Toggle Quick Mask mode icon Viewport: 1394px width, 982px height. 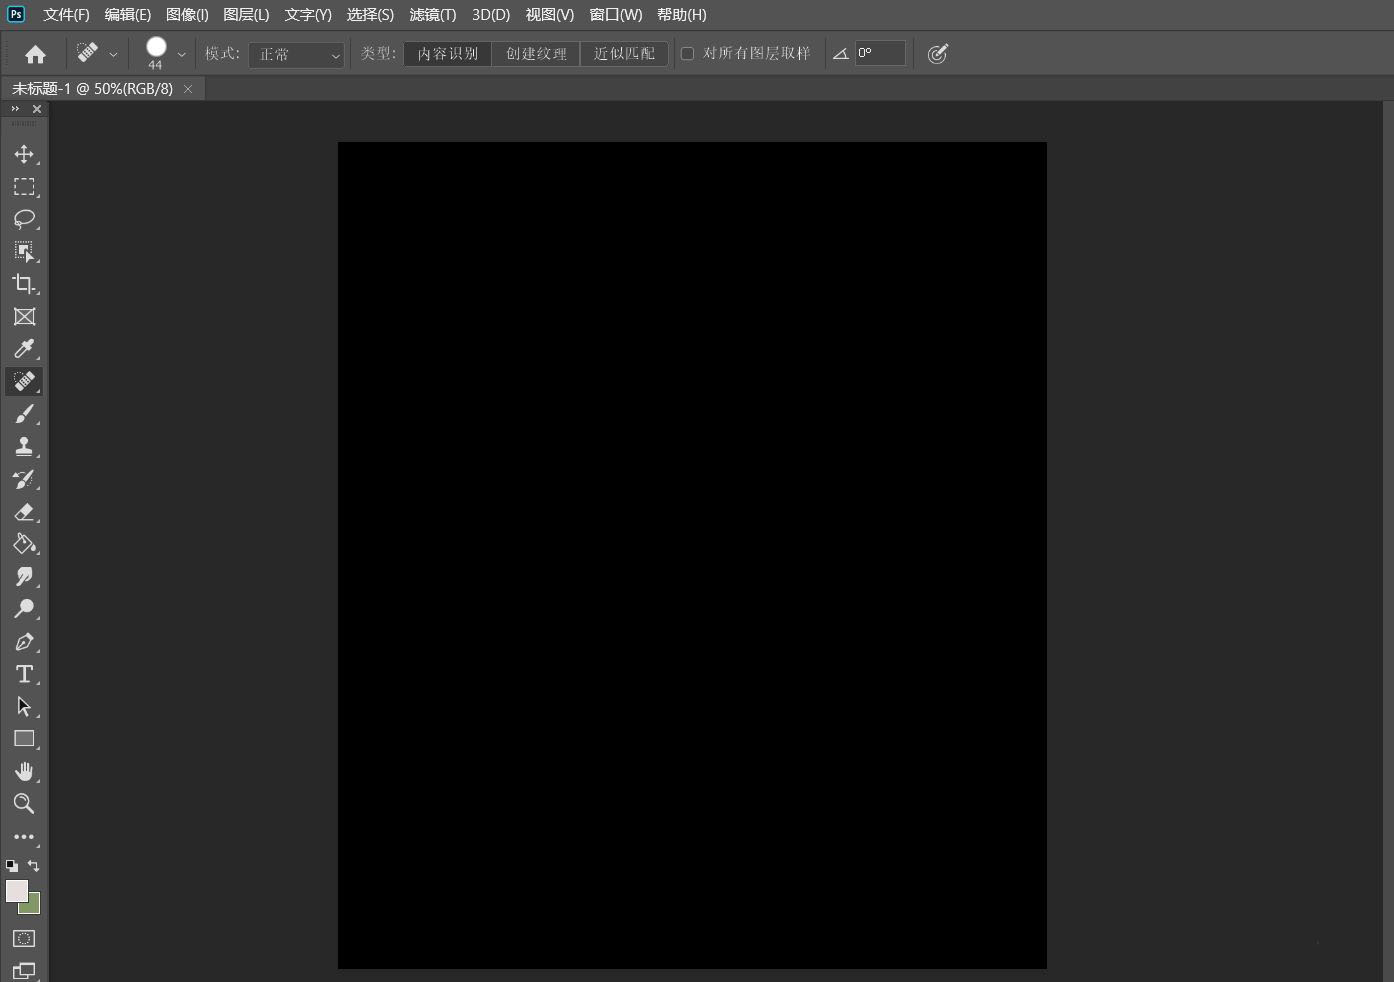[24, 938]
